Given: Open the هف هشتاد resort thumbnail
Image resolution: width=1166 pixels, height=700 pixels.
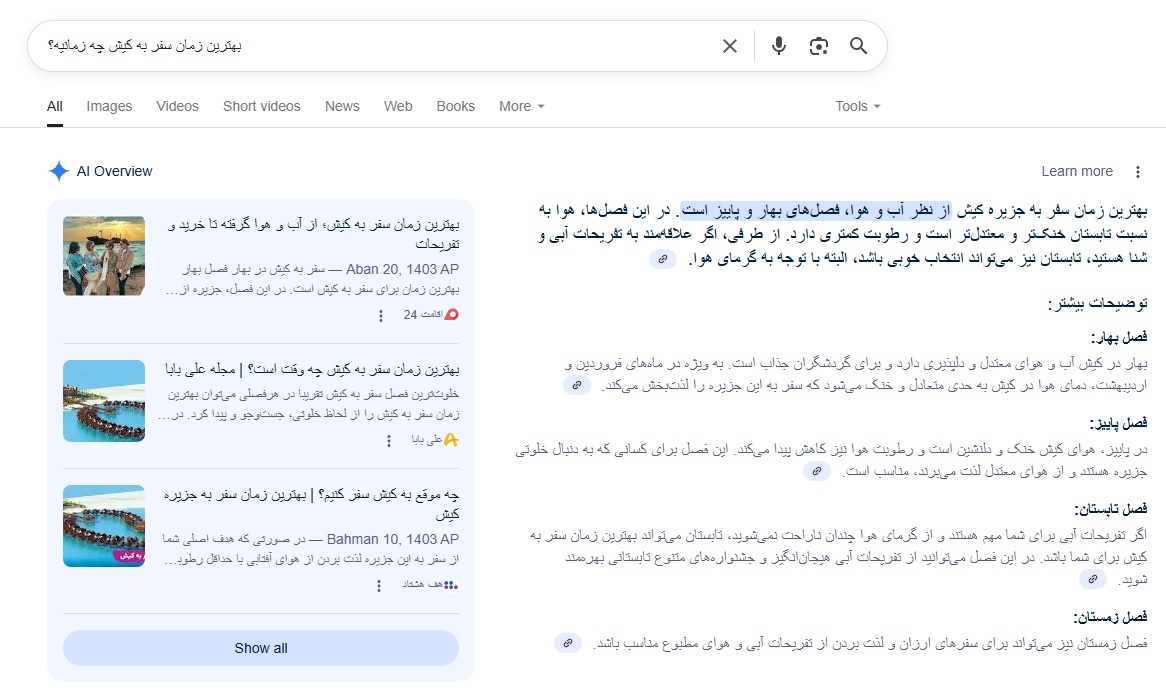Looking at the screenshot, I should tap(104, 526).
